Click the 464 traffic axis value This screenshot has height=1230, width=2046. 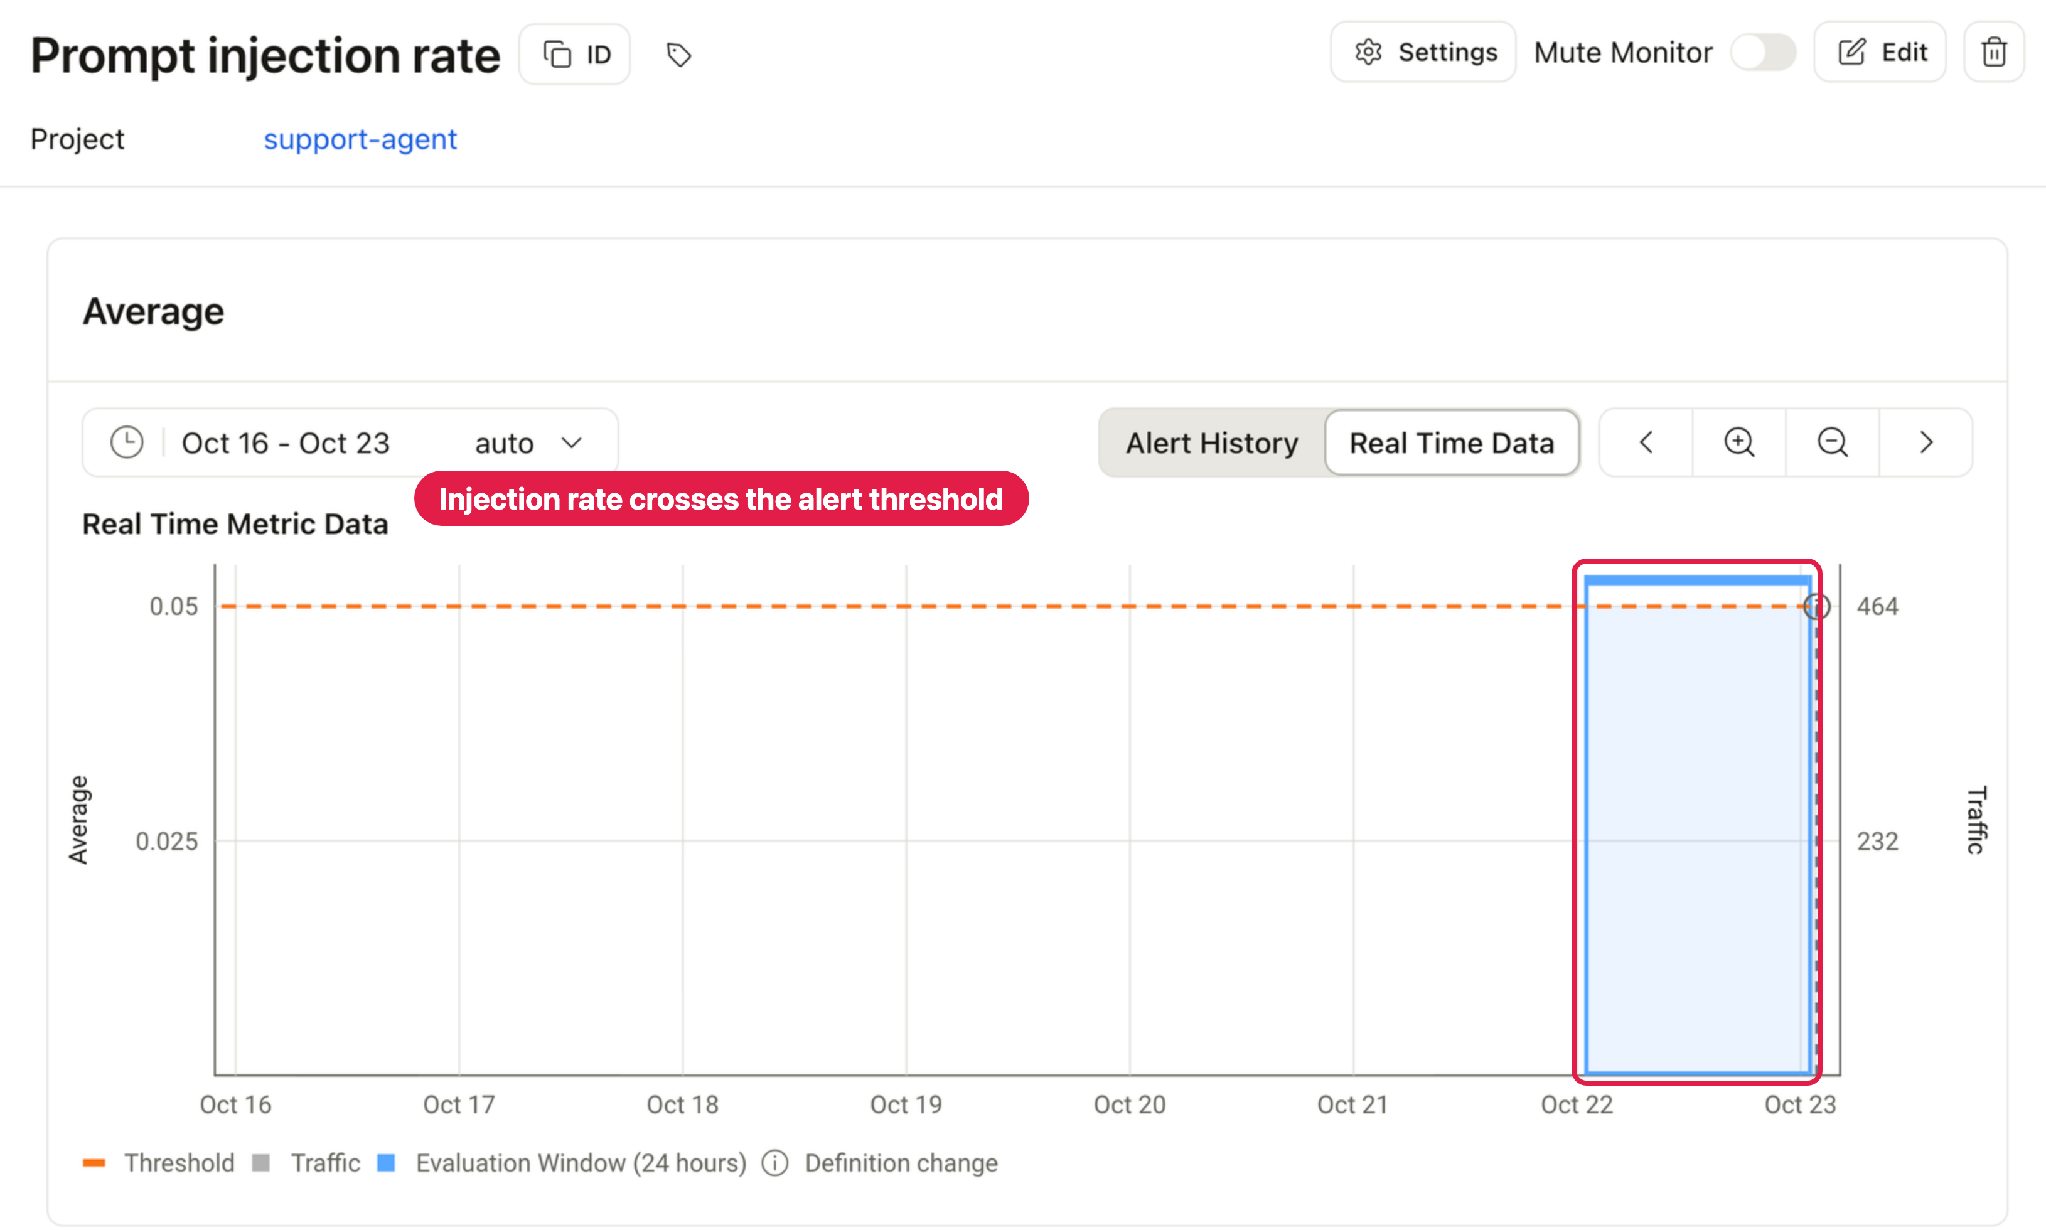[1877, 606]
